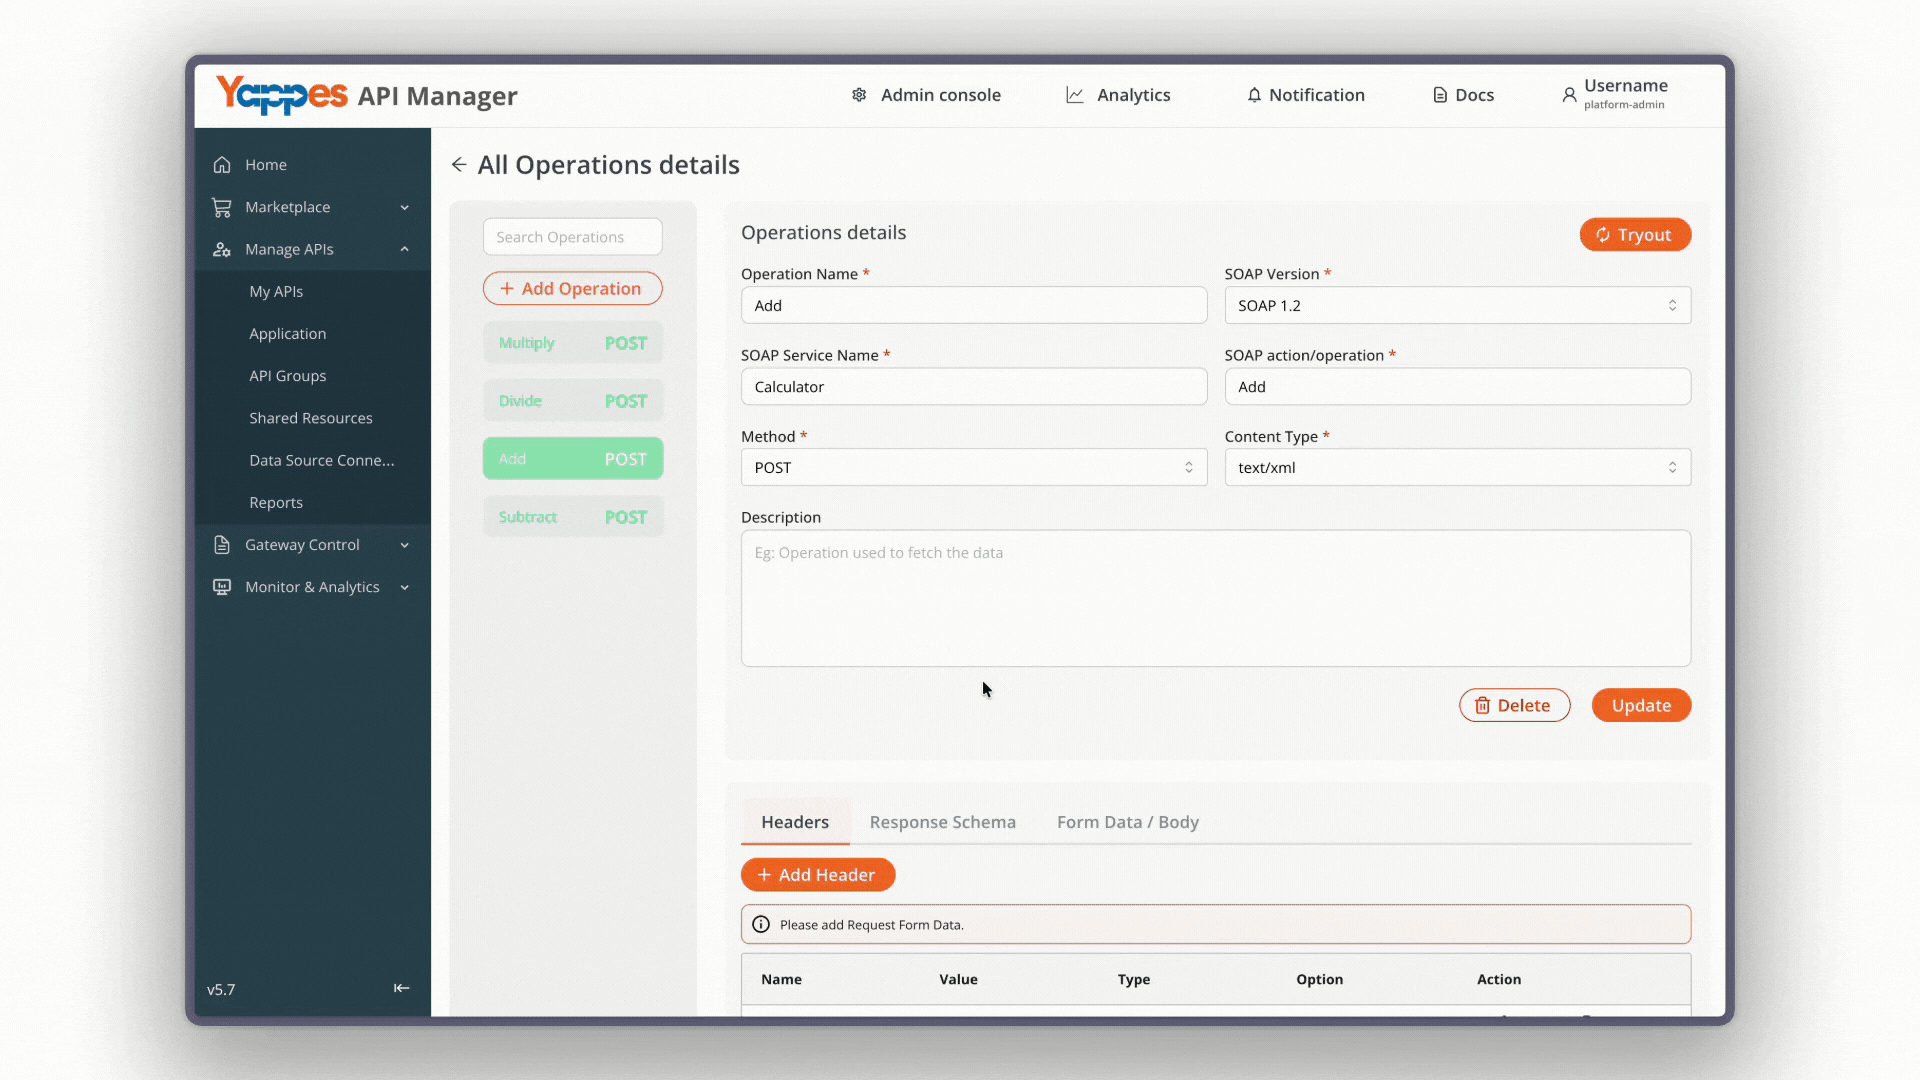Click the Description text area
The image size is (1920, 1080).
pos(1216,598)
